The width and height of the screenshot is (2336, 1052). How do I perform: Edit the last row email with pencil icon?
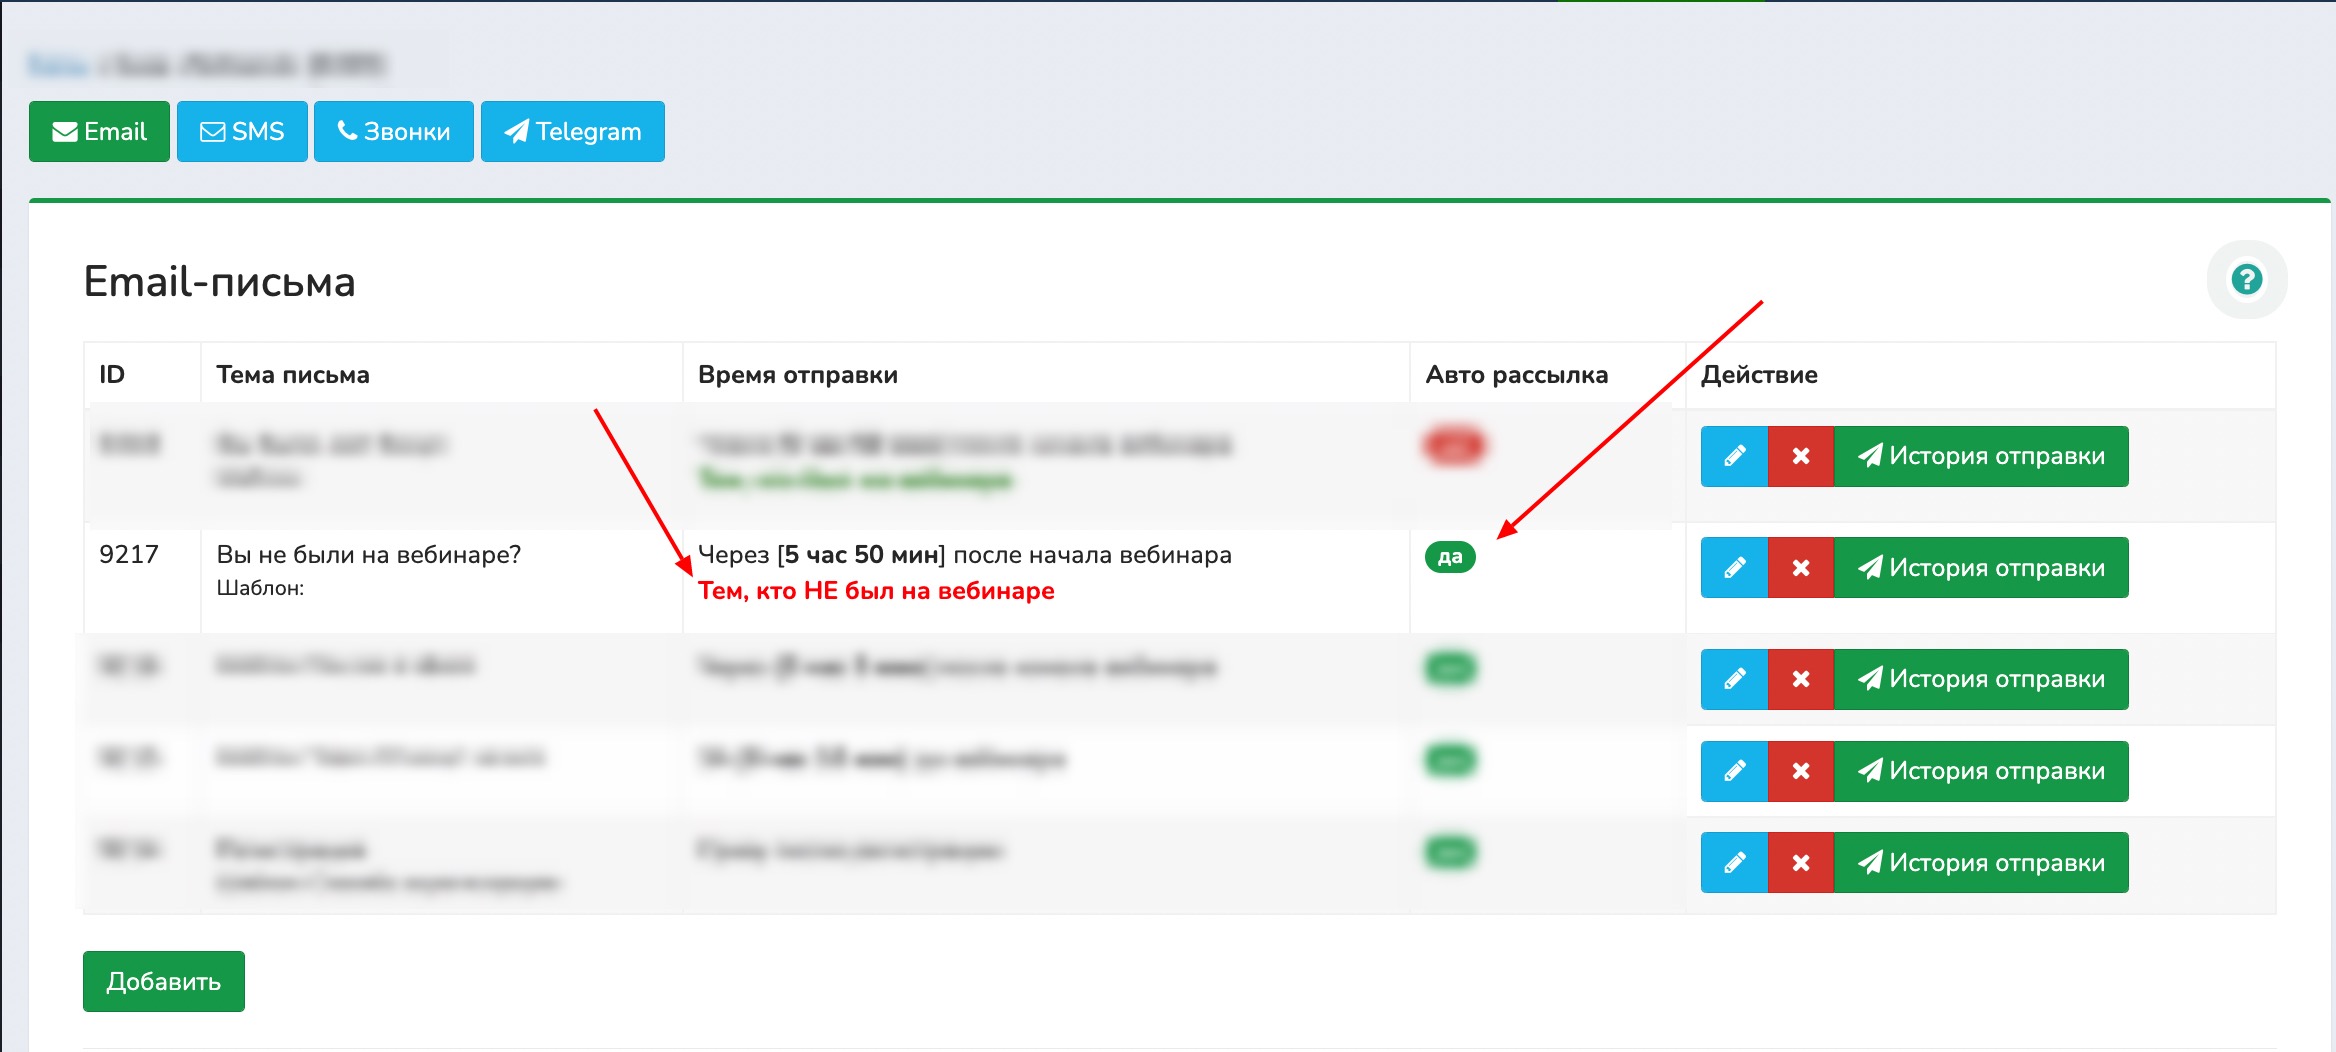pyautogui.click(x=1734, y=862)
